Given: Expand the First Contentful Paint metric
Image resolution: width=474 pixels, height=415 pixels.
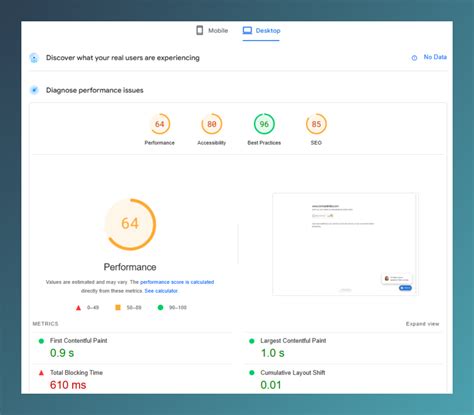Looking at the screenshot, I should [132, 348].
